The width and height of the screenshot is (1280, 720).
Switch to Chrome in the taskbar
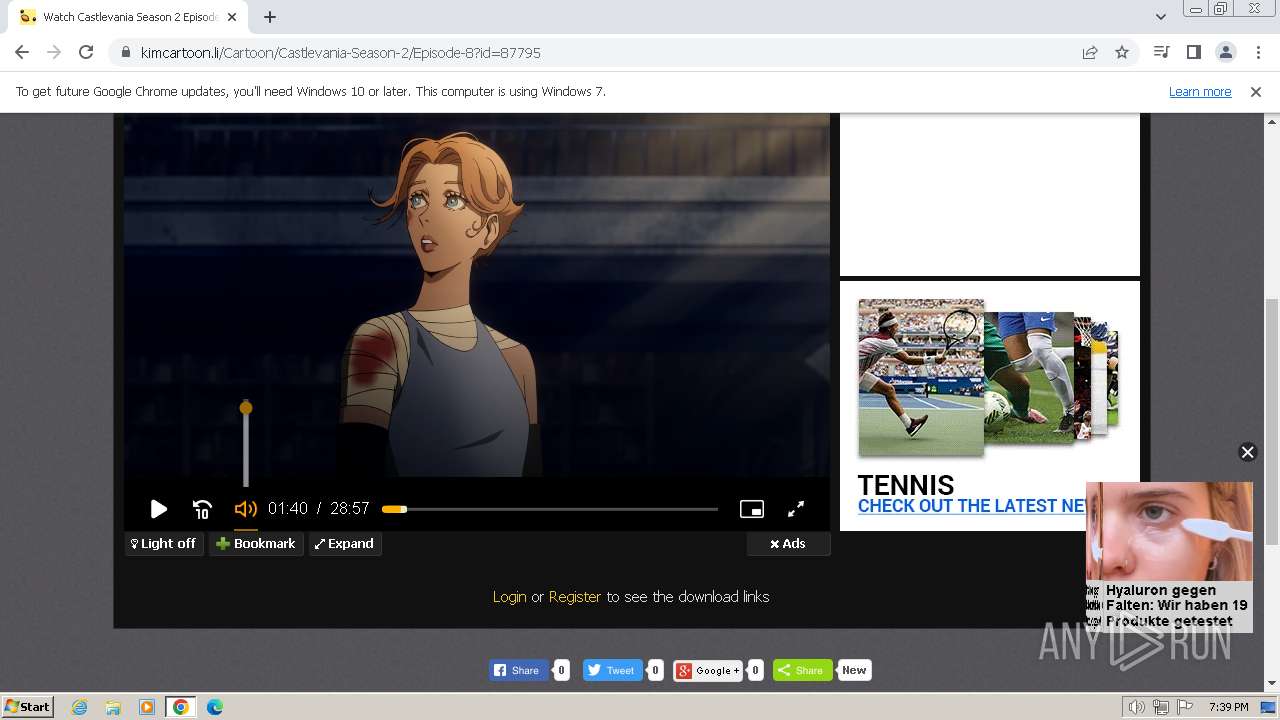coord(181,707)
